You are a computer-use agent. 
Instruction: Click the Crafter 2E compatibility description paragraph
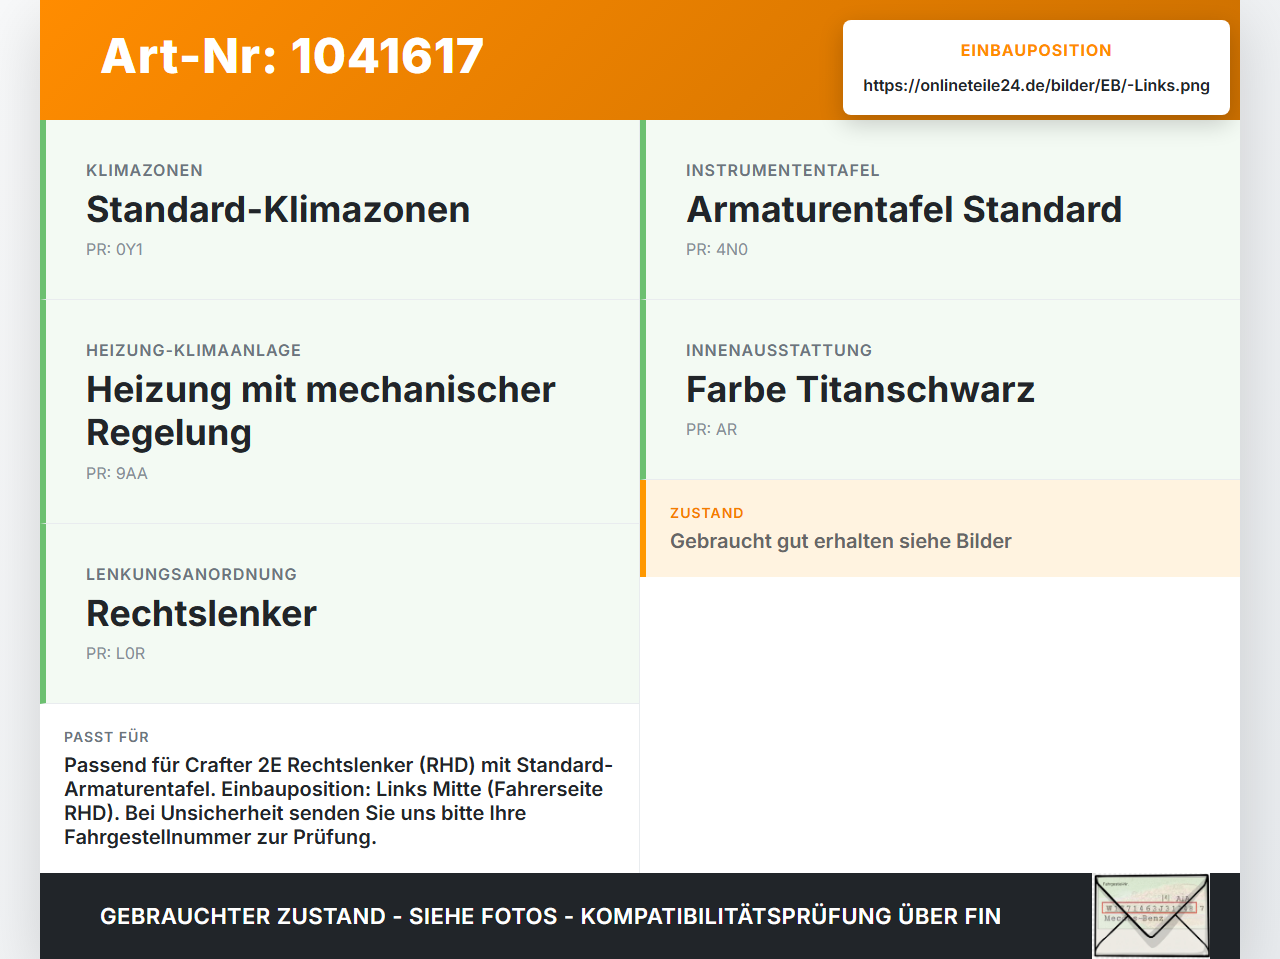click(339, 801)
